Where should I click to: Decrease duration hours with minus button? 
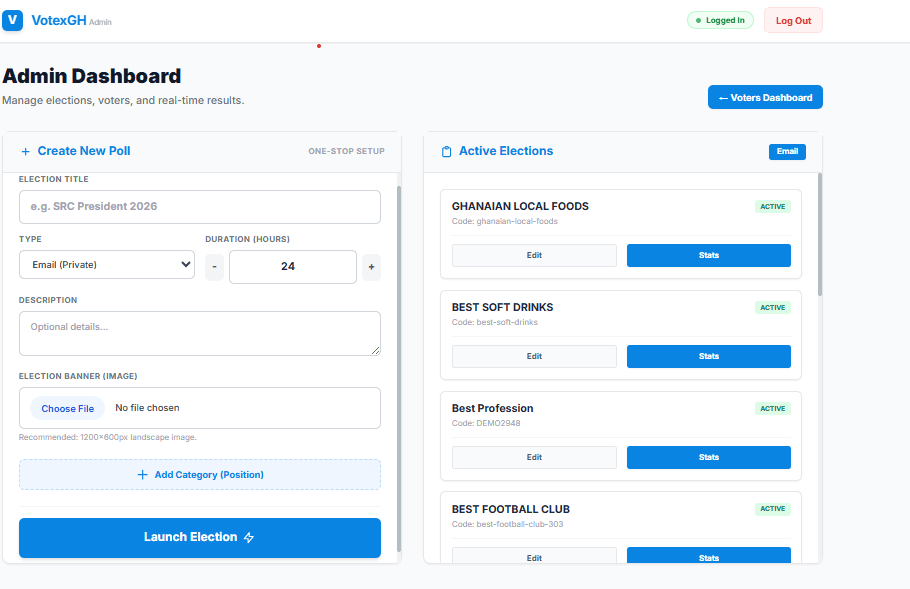point(214,267)
